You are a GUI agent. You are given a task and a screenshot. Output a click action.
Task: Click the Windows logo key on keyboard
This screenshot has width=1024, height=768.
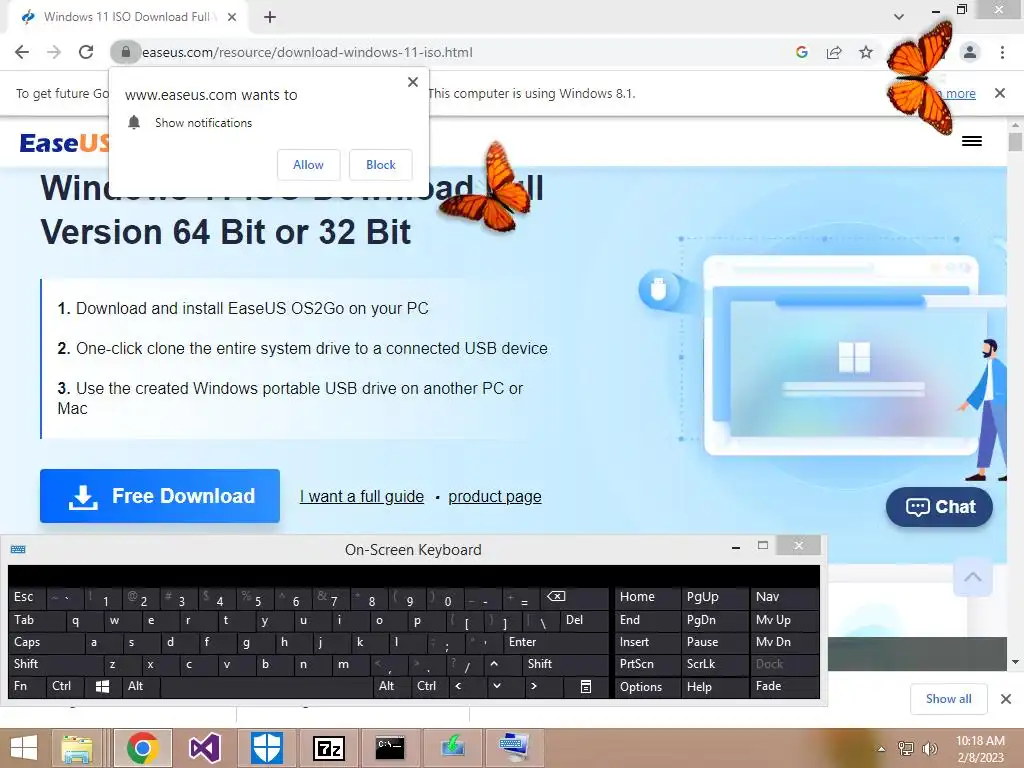(x=103, y=686)
